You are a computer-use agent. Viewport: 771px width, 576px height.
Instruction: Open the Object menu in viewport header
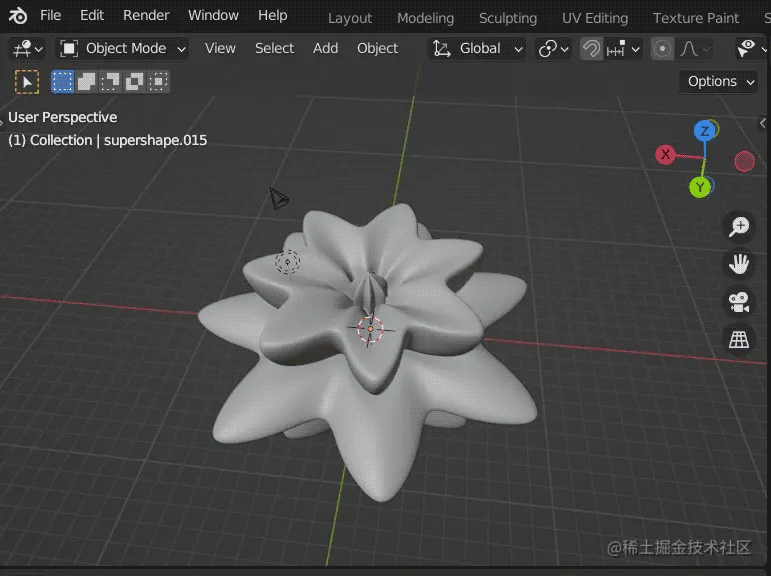[378, 49]
